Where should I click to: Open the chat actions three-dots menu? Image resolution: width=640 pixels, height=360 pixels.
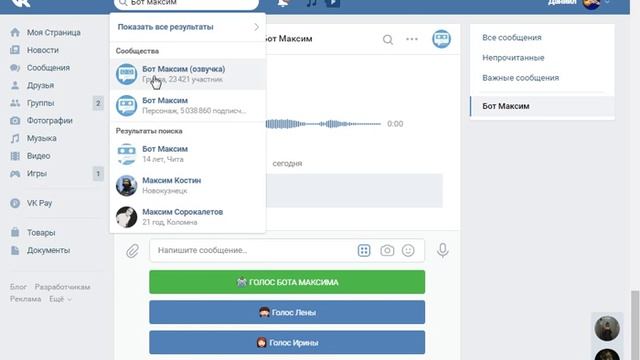pos(412,39)
